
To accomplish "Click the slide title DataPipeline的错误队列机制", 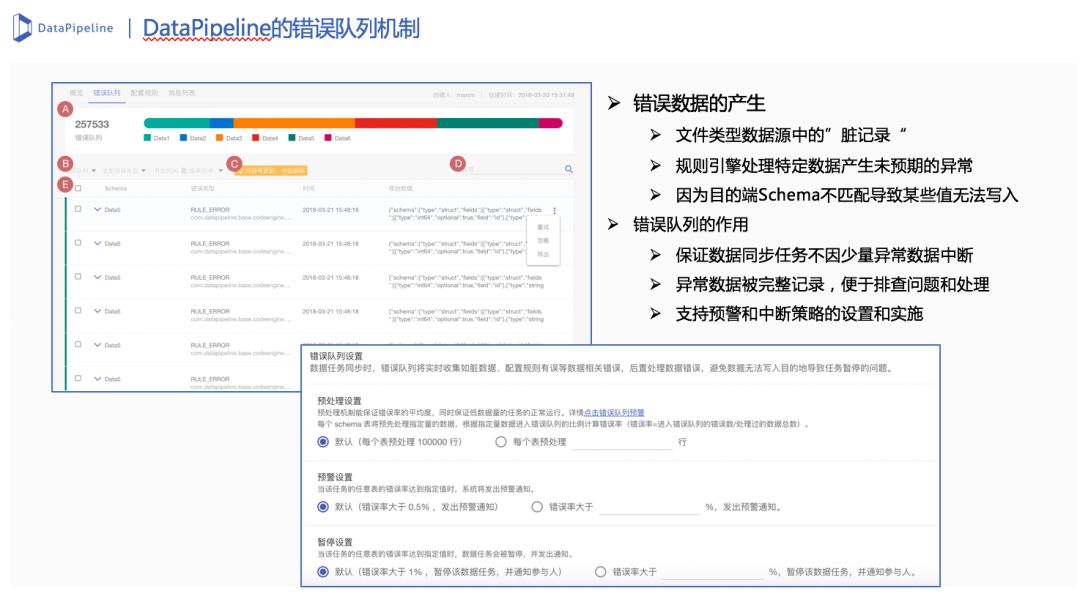I will (x=281, y=28).
